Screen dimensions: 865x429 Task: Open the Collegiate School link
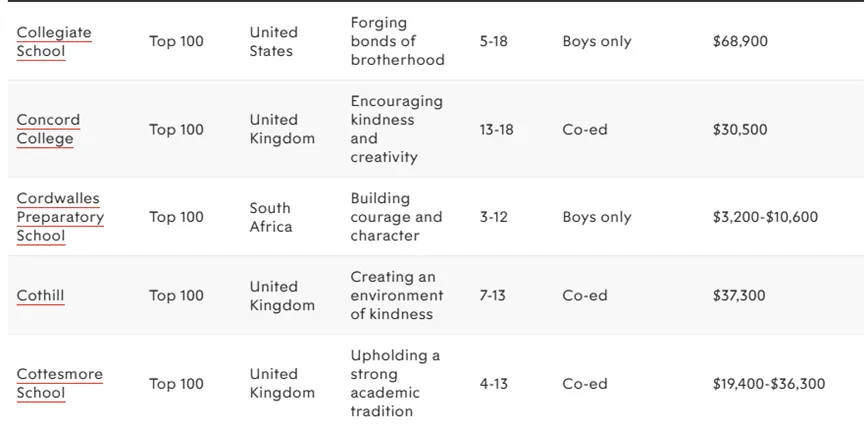[x=54, y=42]
